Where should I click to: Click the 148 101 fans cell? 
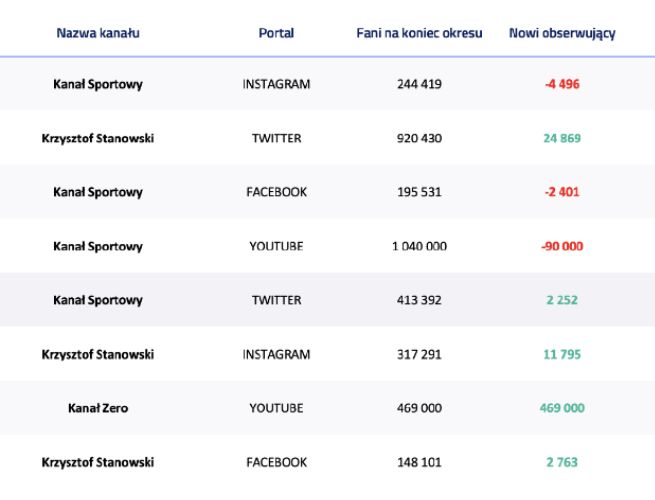click(x=419, y=462)
